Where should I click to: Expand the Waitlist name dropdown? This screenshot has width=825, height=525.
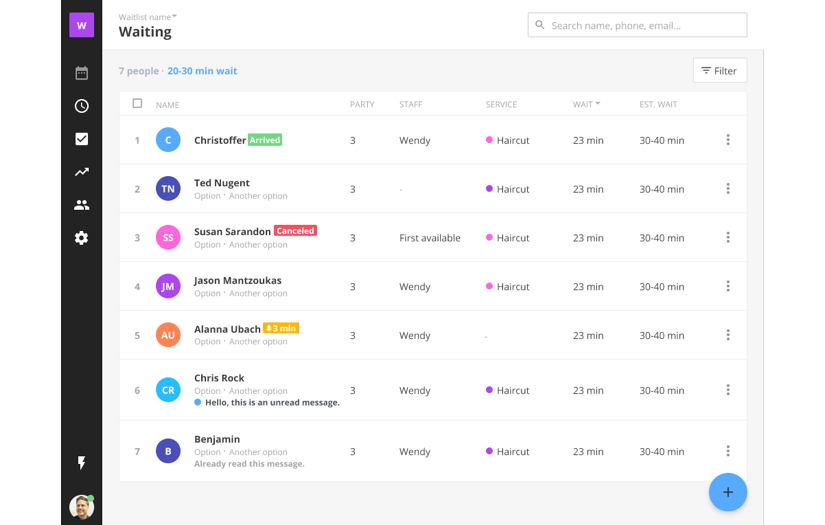[147, 17]
